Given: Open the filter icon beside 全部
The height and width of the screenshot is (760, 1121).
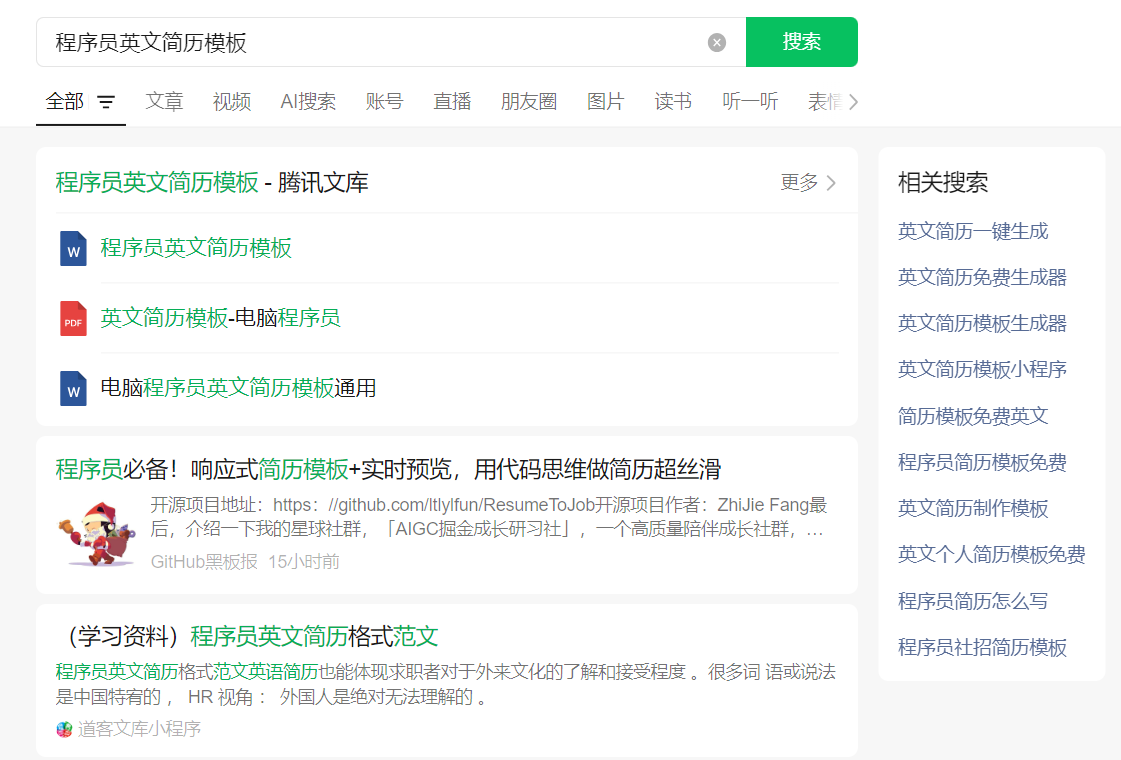Looking at the screenshot, I should point(106,102).
